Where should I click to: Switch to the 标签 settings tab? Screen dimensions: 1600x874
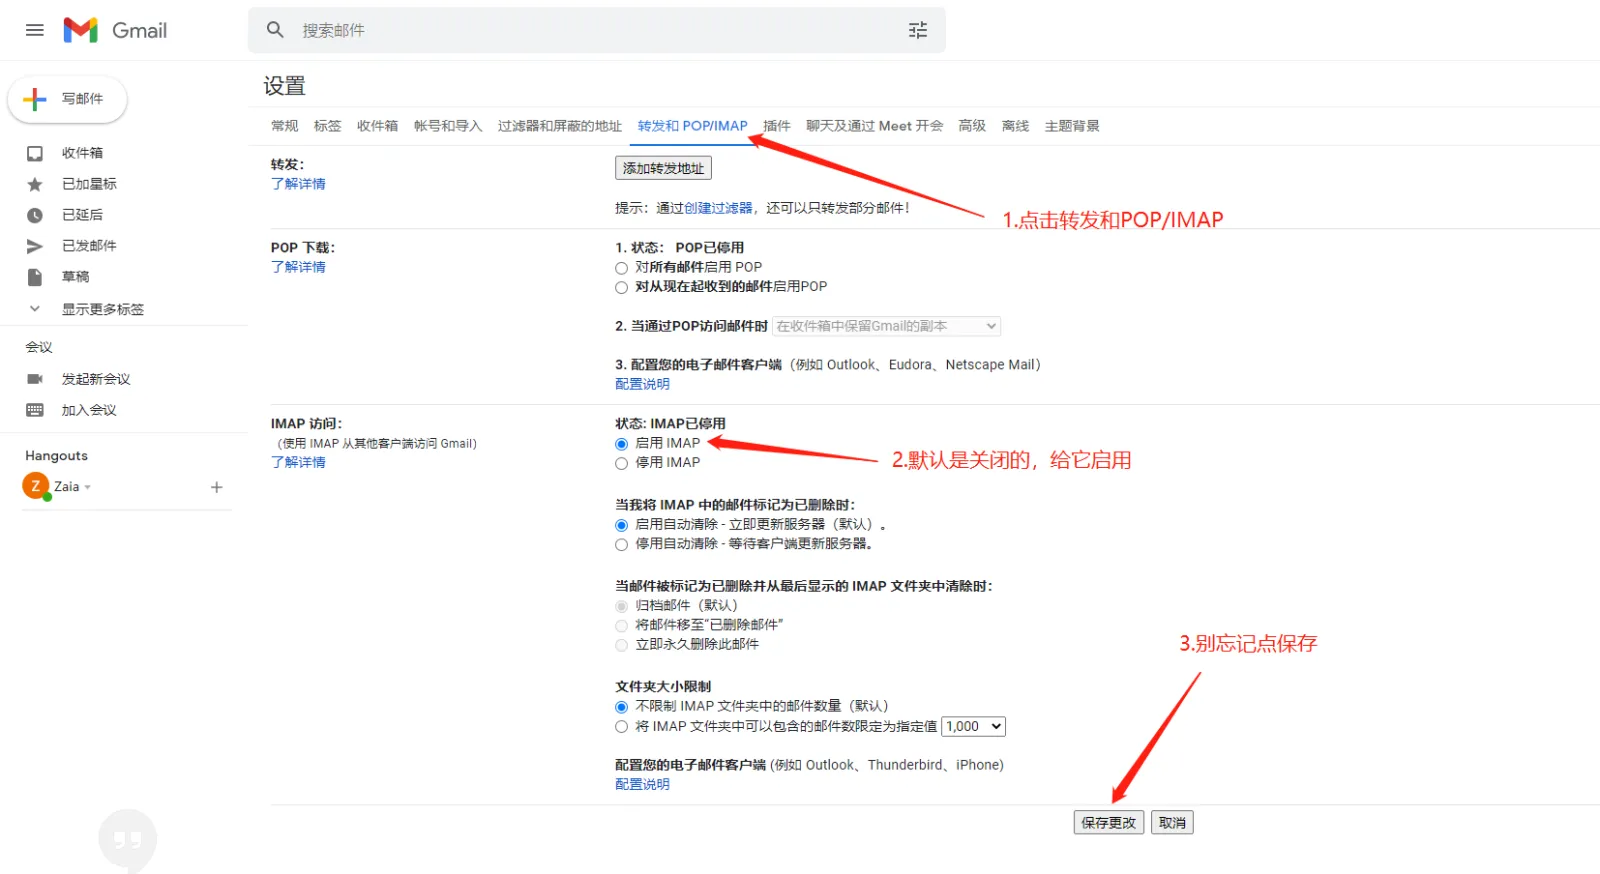(327, 126)
